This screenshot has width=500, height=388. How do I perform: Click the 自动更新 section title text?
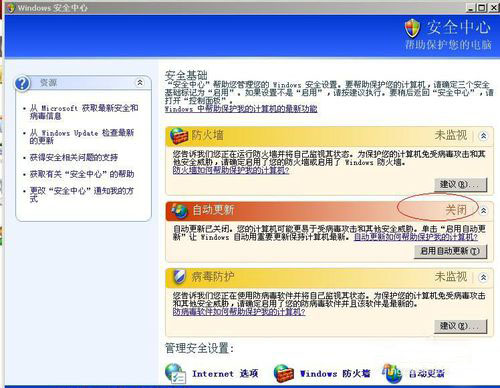(x=213, y=210)
